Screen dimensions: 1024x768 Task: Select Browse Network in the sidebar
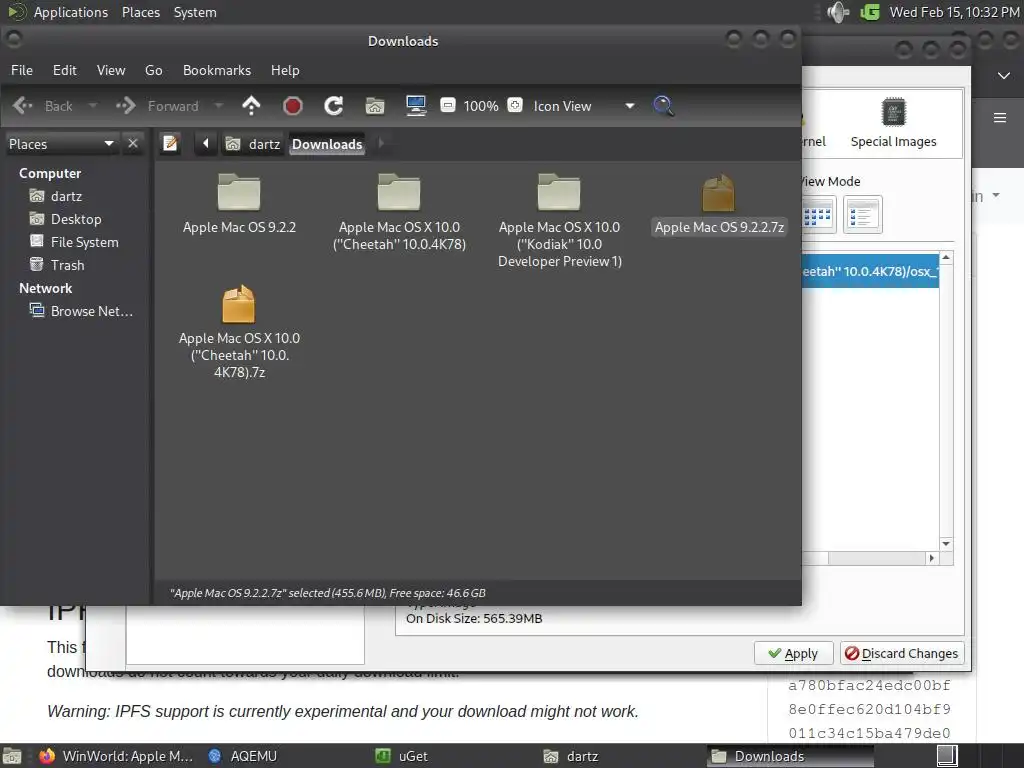point(82,311)
